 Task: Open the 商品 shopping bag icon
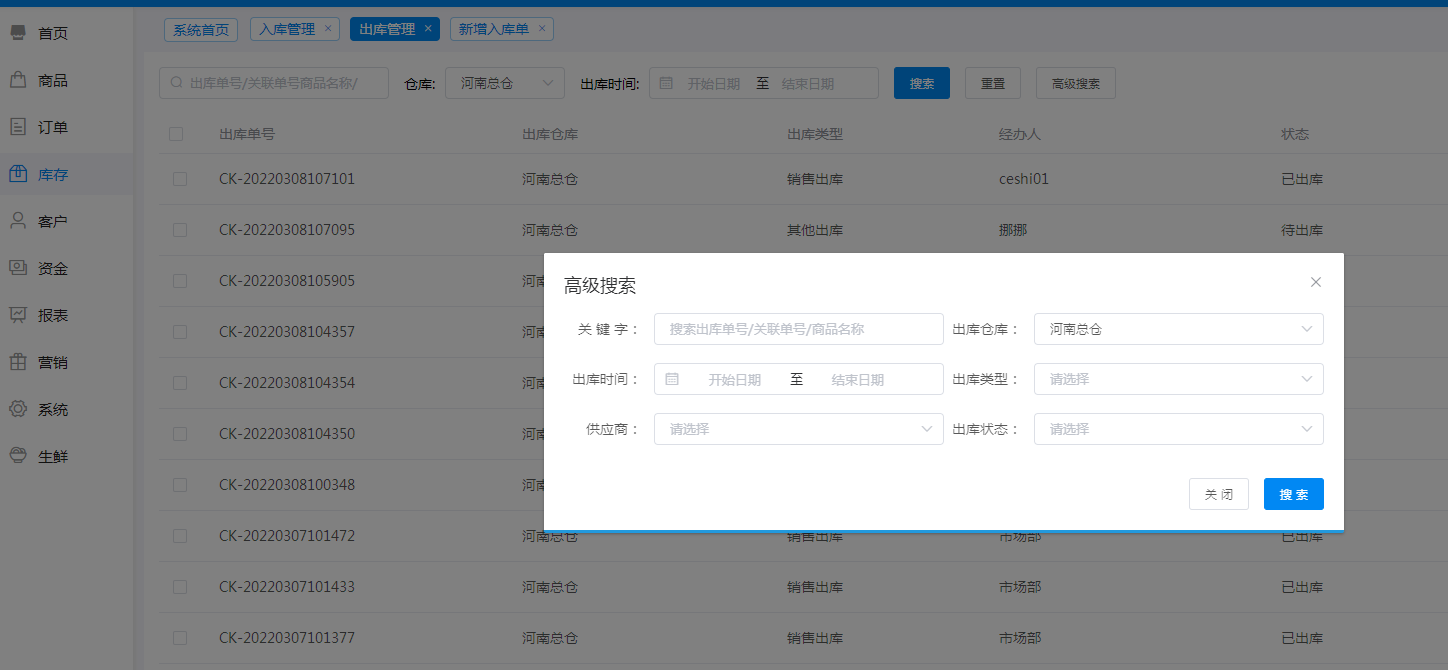click(x=18, y=80)
